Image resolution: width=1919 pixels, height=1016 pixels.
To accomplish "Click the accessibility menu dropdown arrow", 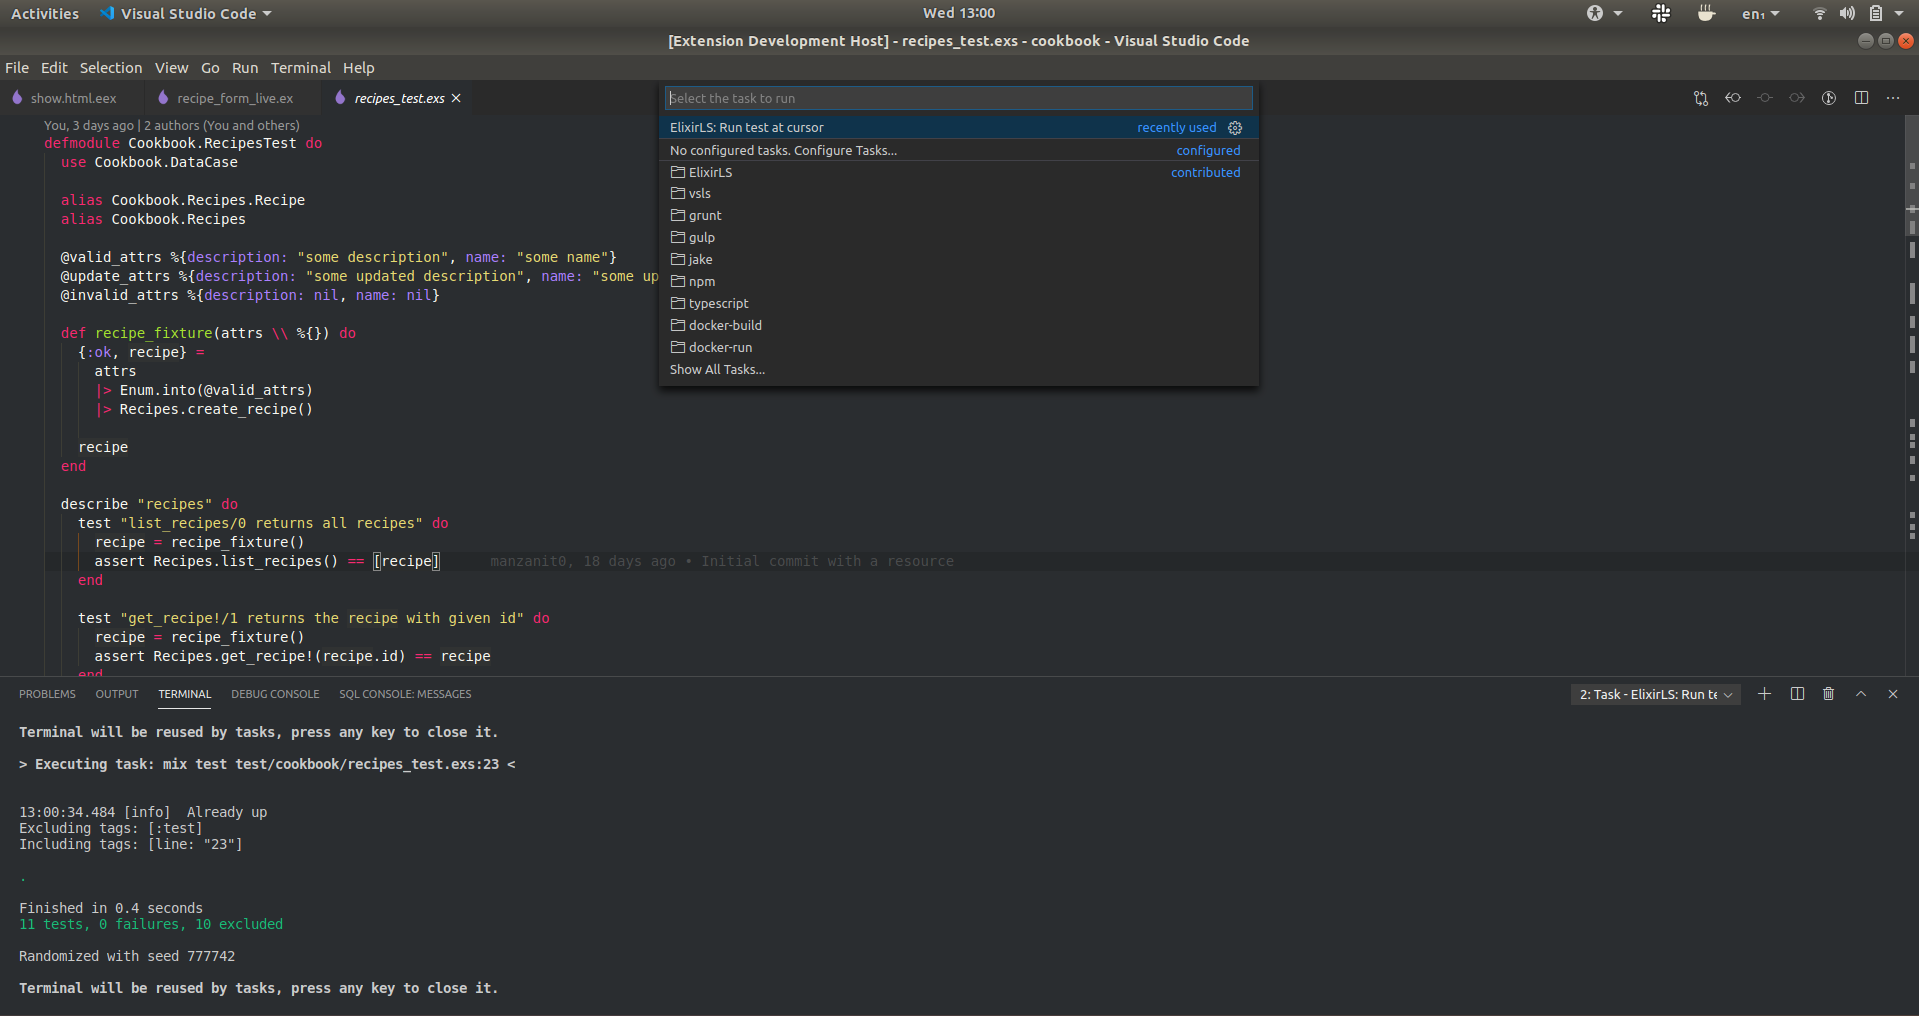I will click(1618, 13).
